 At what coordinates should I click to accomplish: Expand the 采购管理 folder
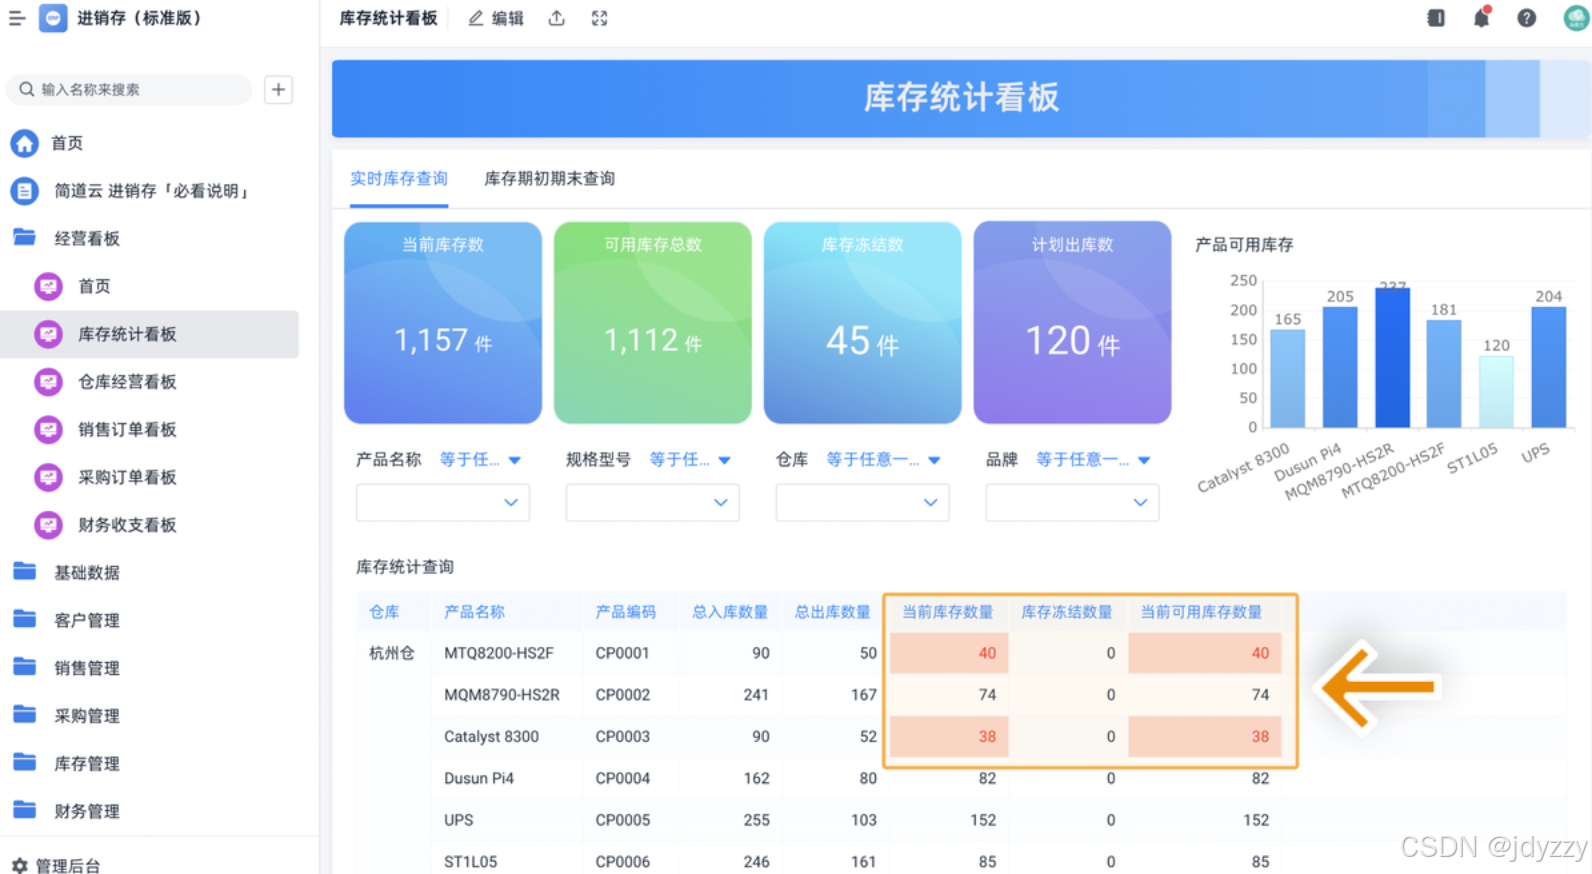coord(66,716)
